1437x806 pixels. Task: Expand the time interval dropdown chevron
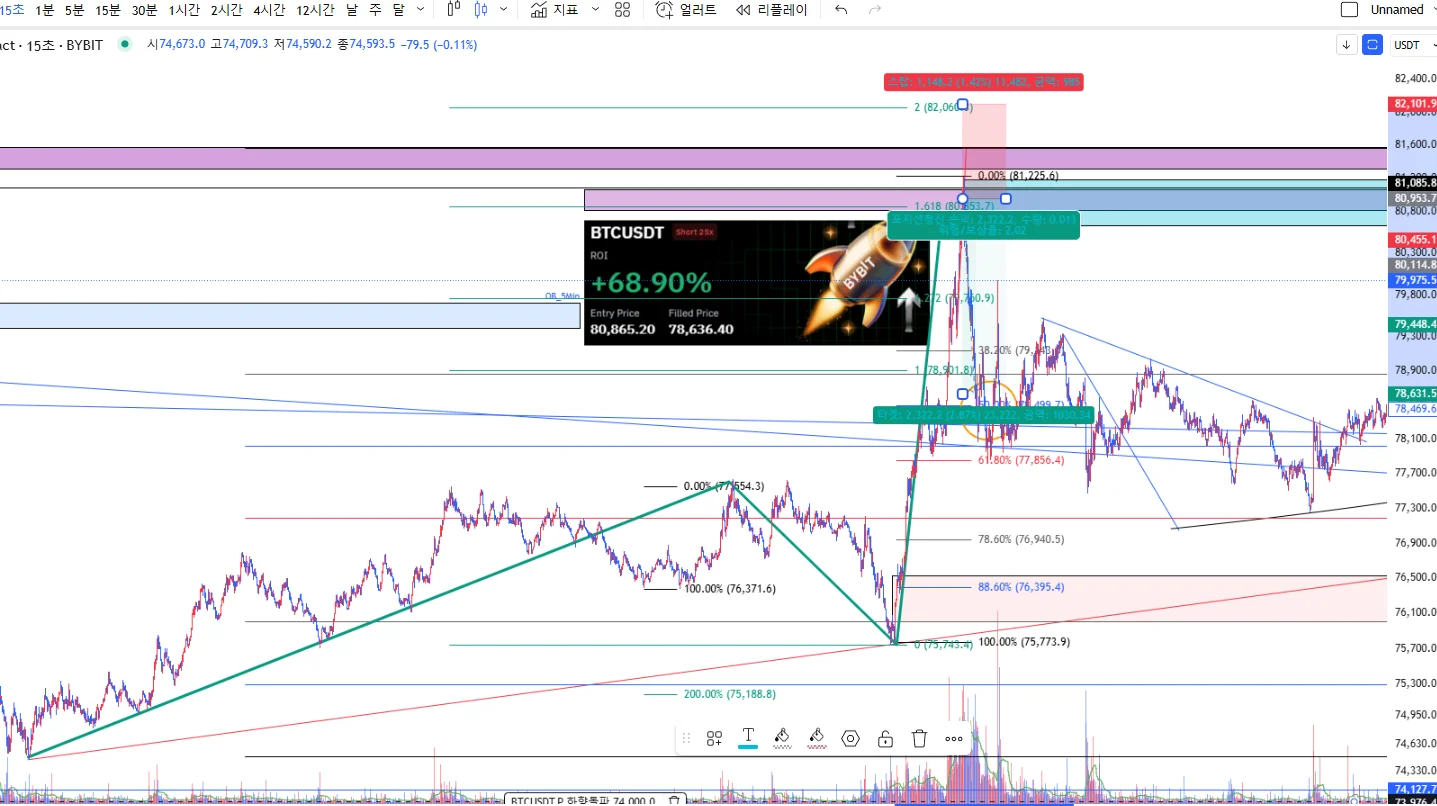[x=420, y=10]
